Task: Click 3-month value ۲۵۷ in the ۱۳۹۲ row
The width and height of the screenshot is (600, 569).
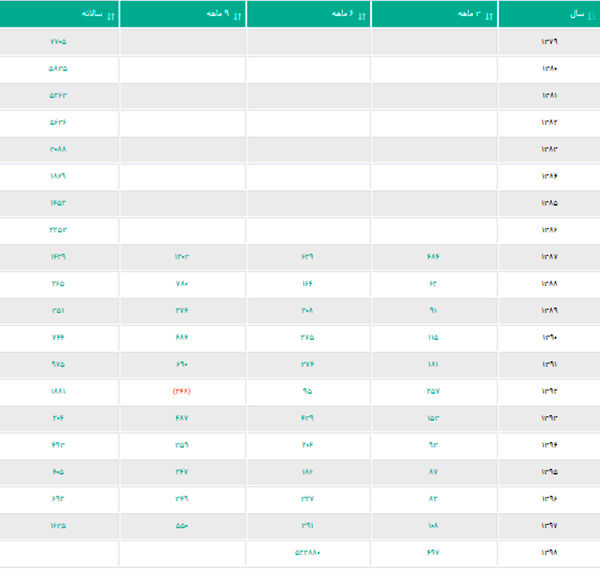Action: click(433, 391)
